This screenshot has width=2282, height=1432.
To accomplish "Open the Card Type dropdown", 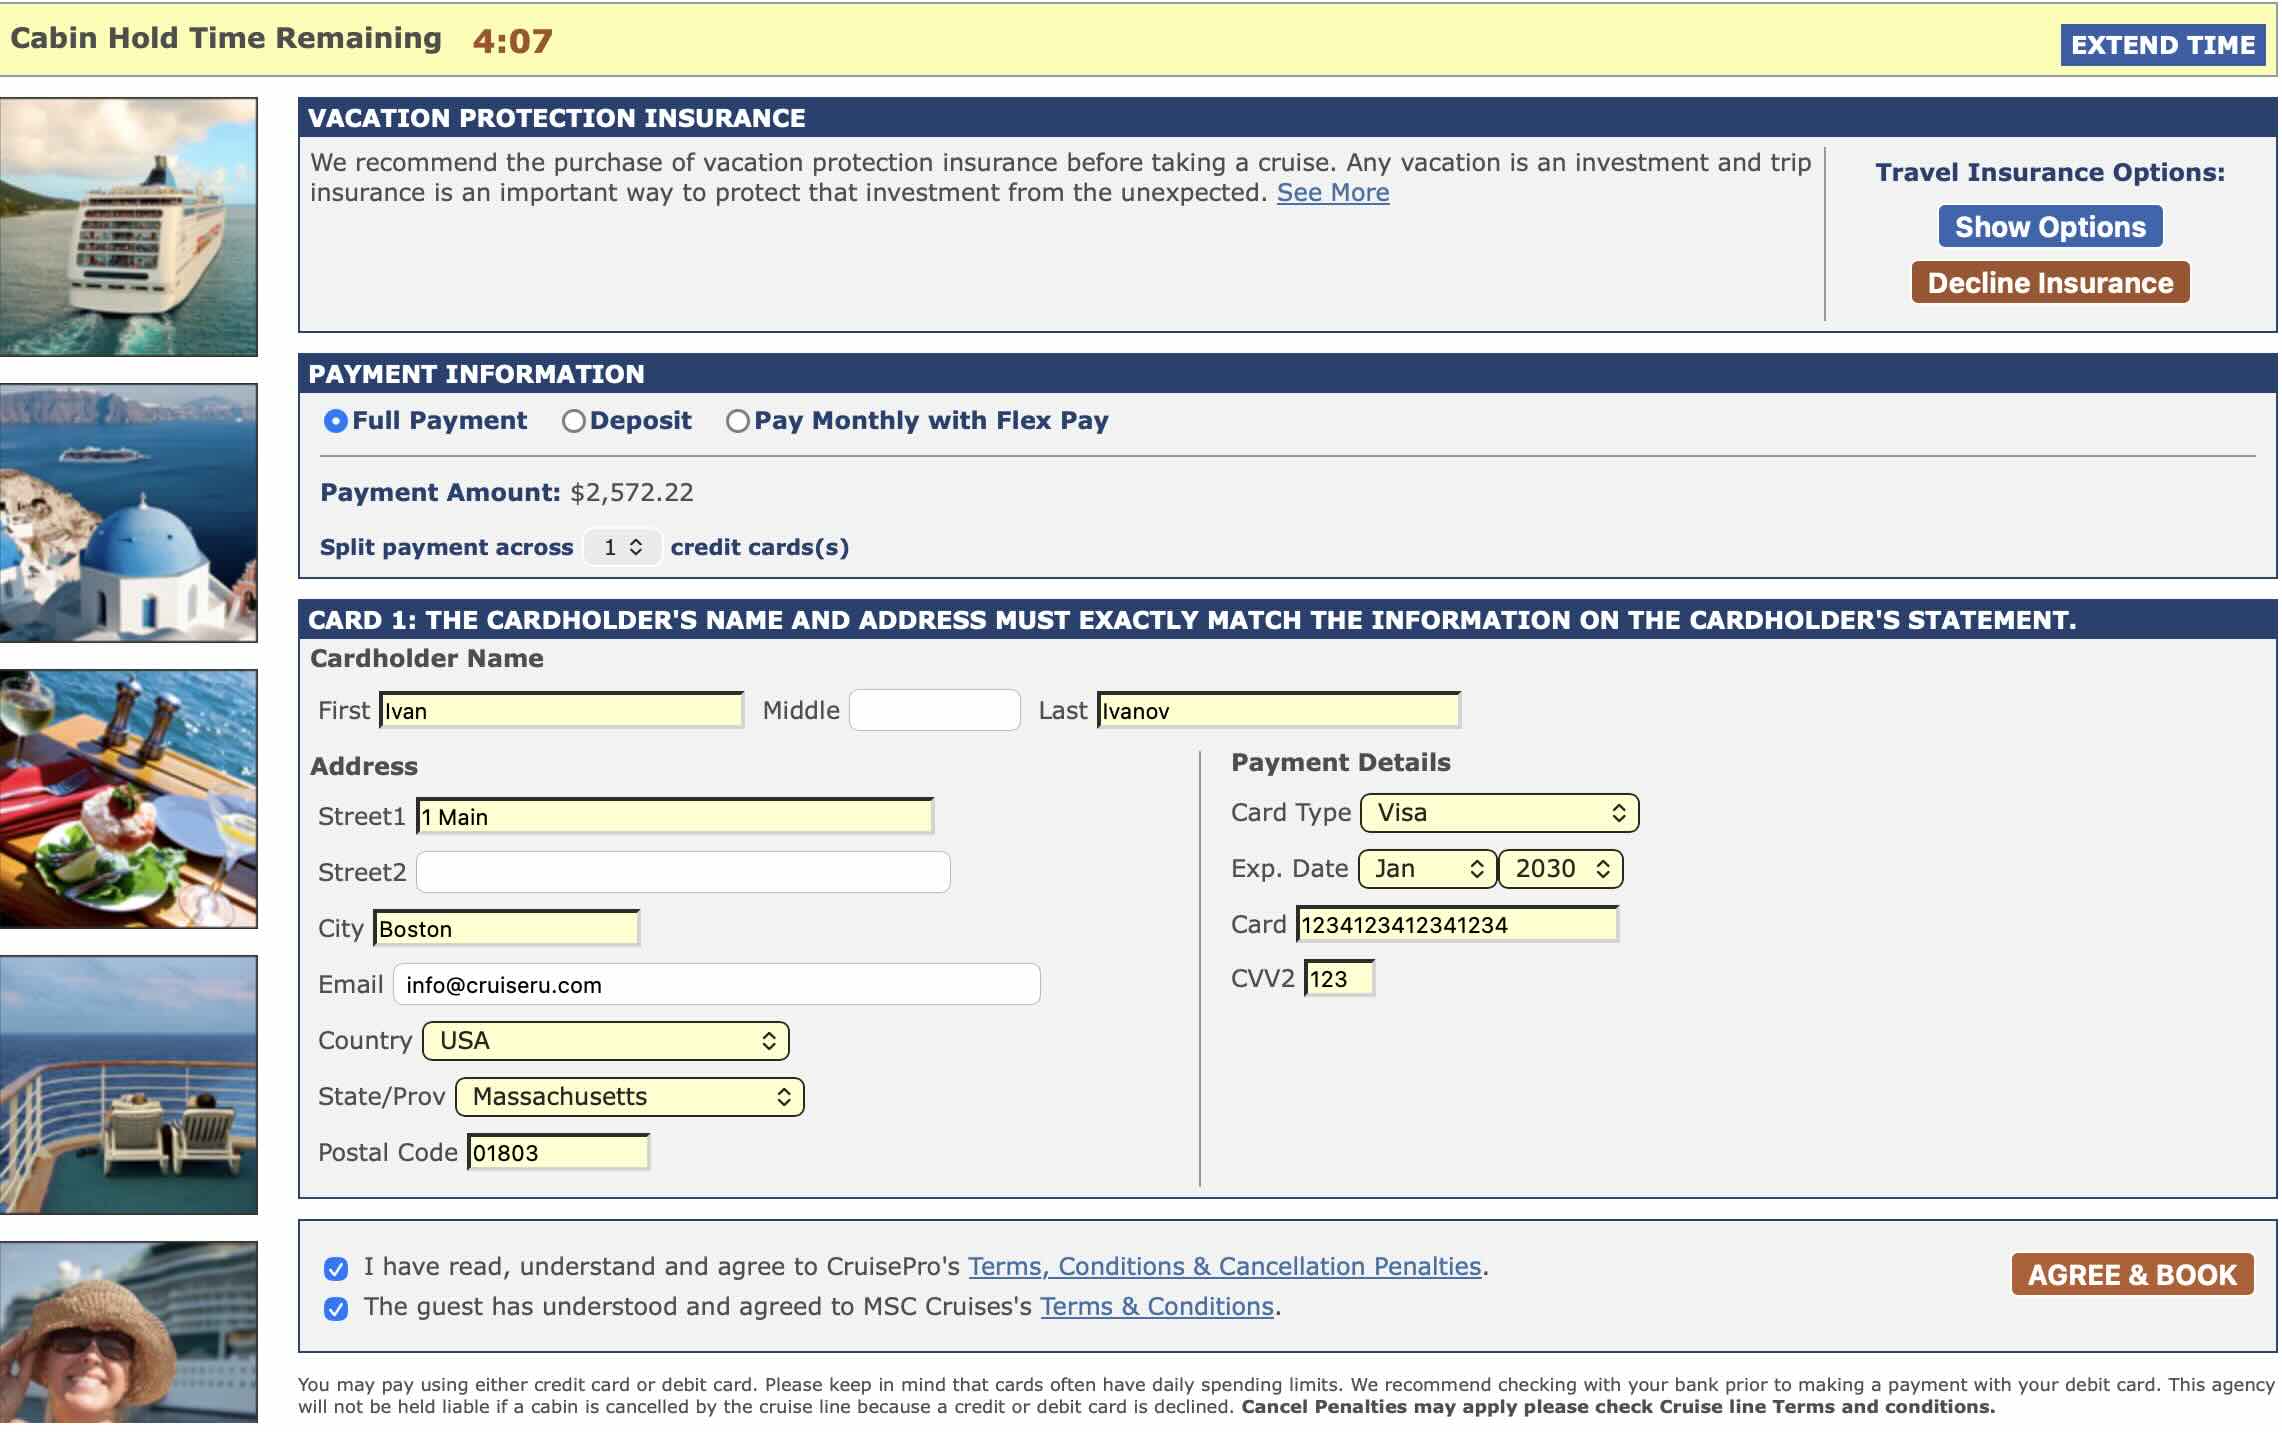I will [x=1499, y=813].
